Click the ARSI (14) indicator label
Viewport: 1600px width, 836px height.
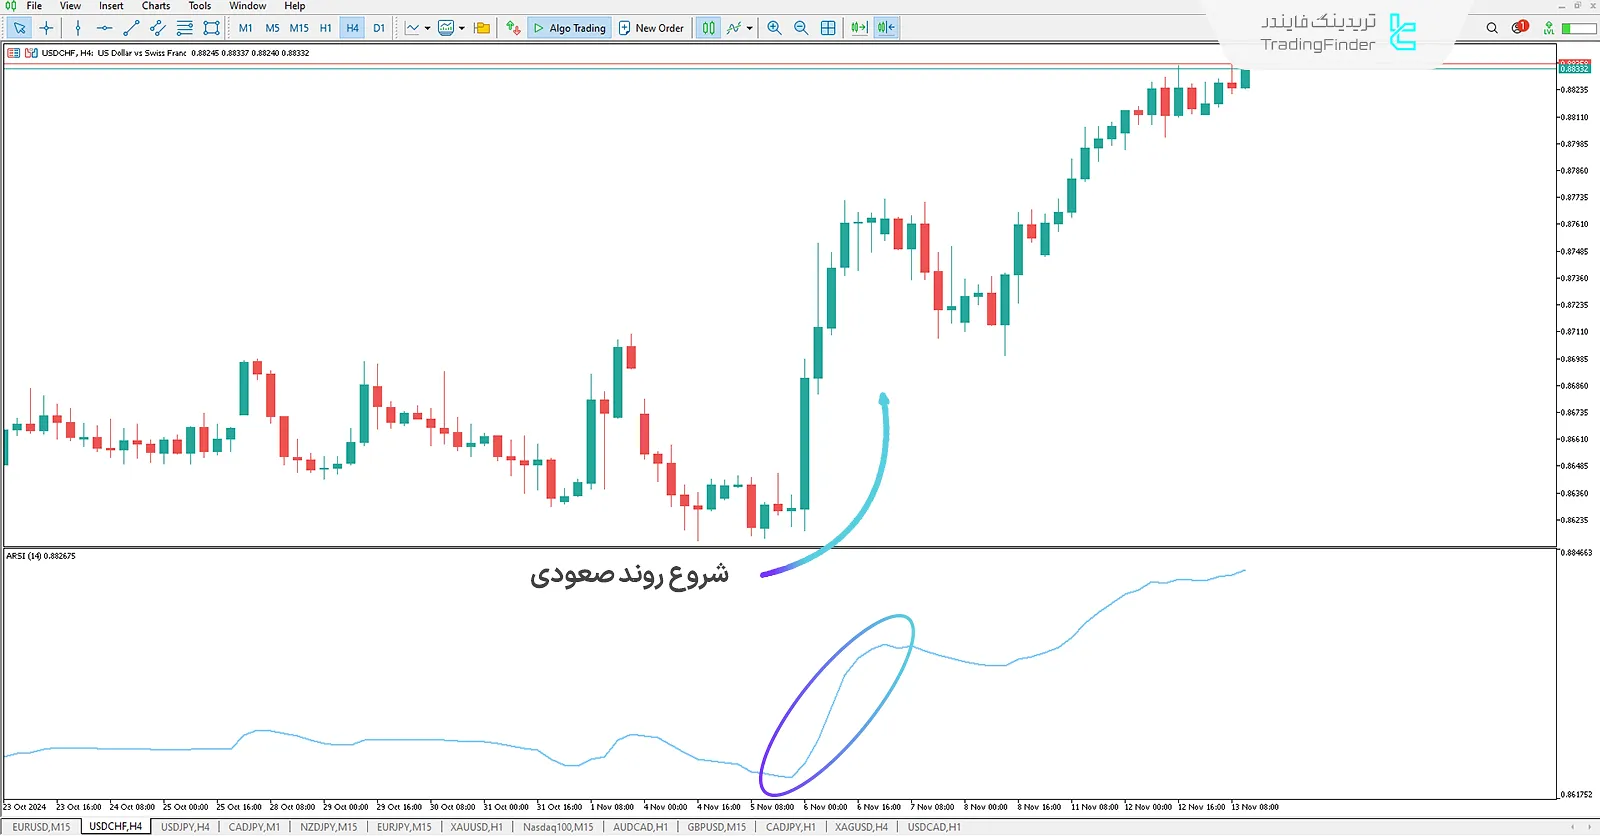pyautogui.click(x=40, y=556)
